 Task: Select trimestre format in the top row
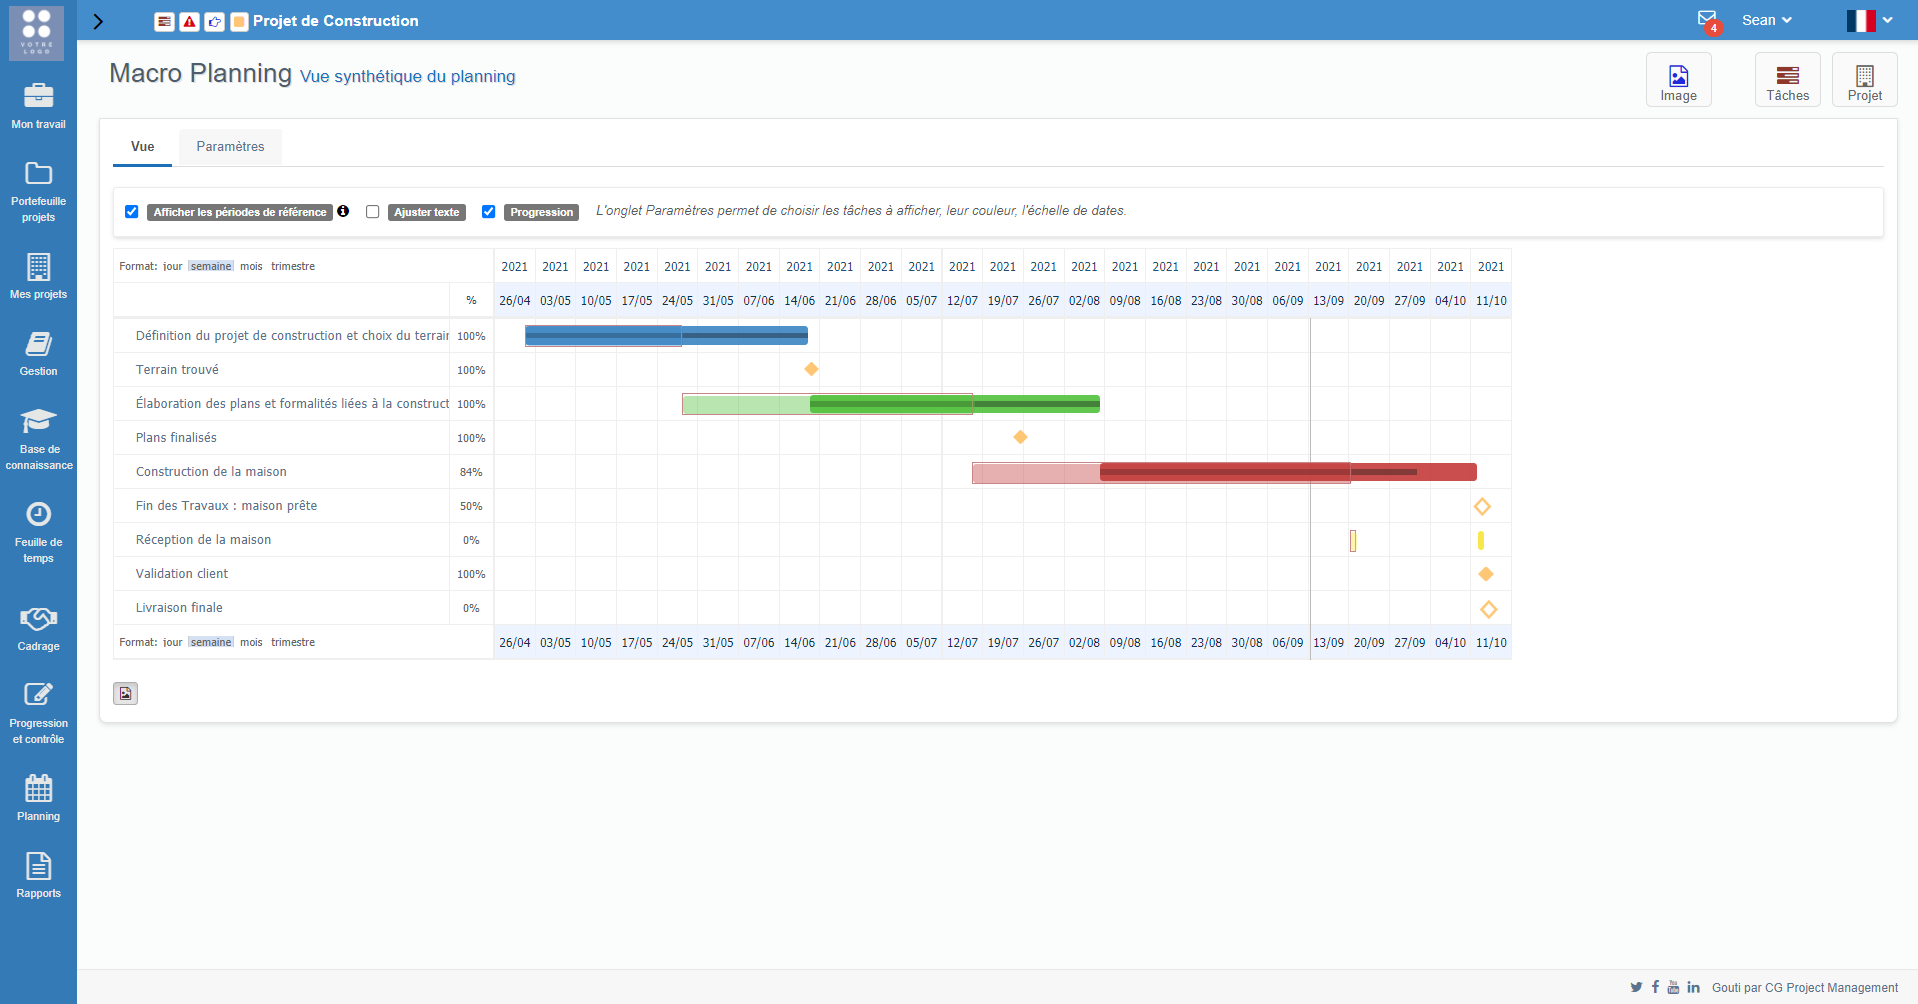[x=293, y=266]
